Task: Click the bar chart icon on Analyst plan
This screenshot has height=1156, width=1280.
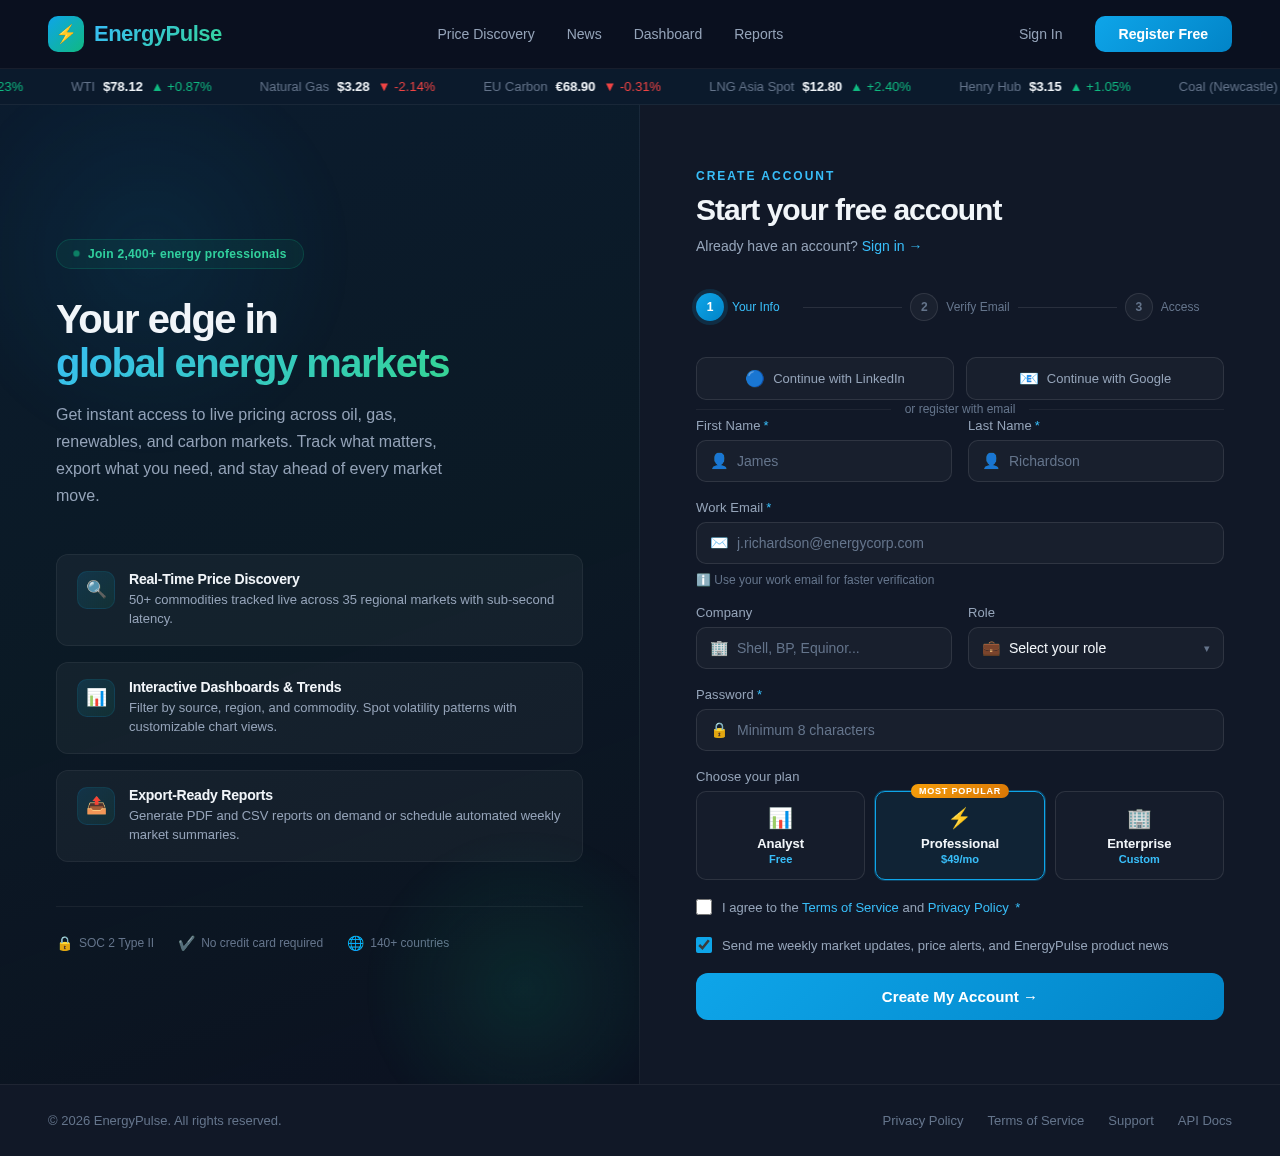Action: (x=780, y=818)
